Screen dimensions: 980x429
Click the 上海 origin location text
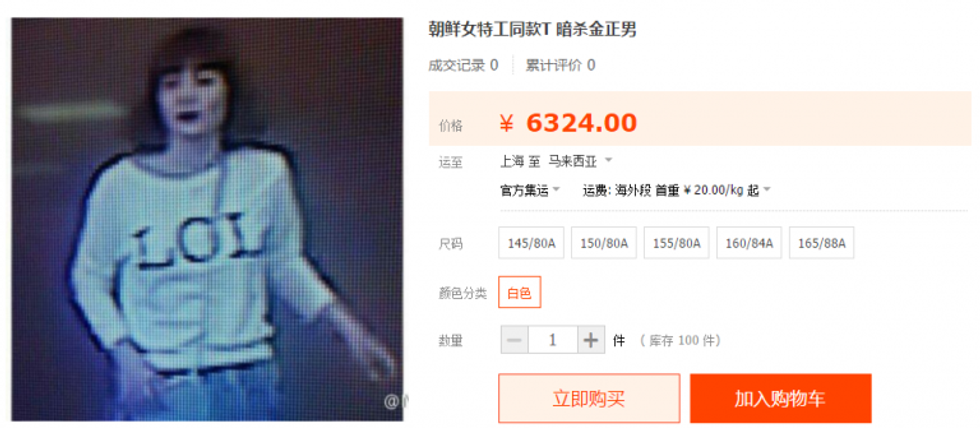tap(512, 161)
